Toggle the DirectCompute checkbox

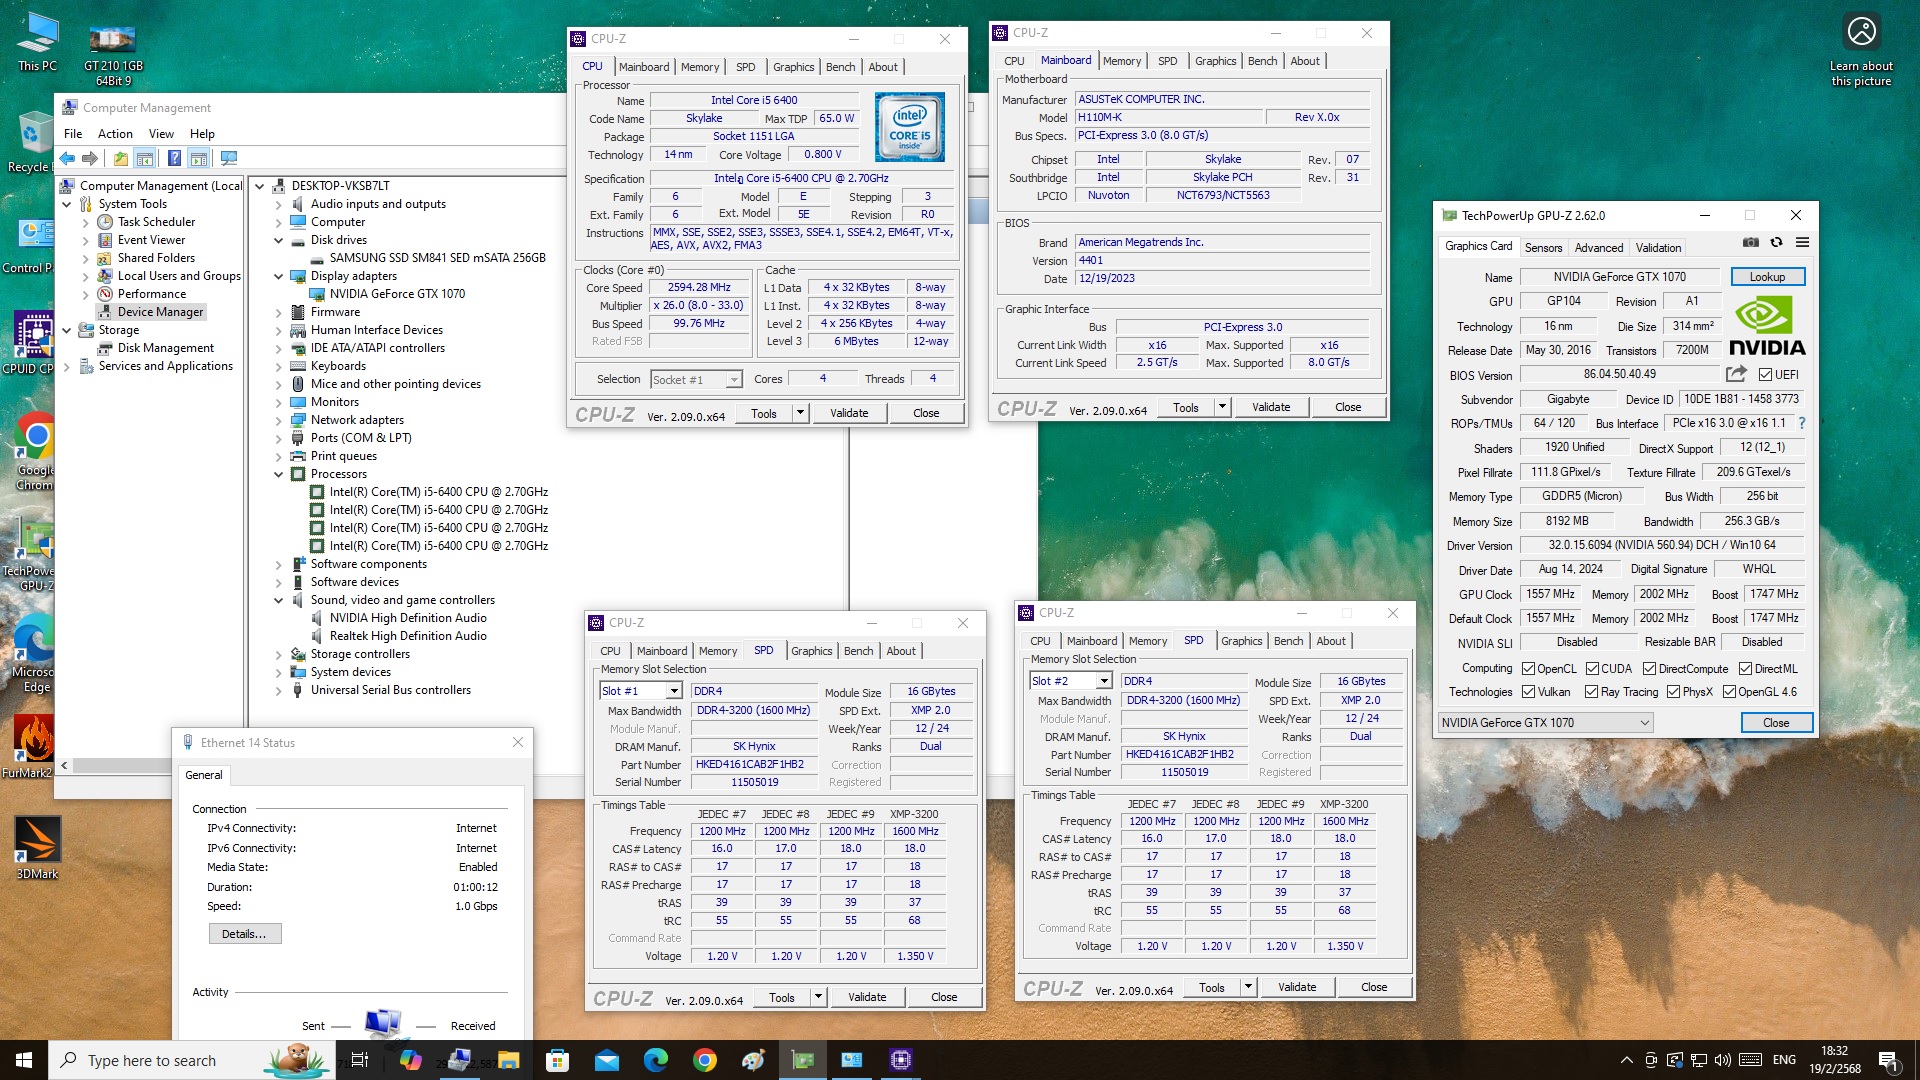point(1649,669)
